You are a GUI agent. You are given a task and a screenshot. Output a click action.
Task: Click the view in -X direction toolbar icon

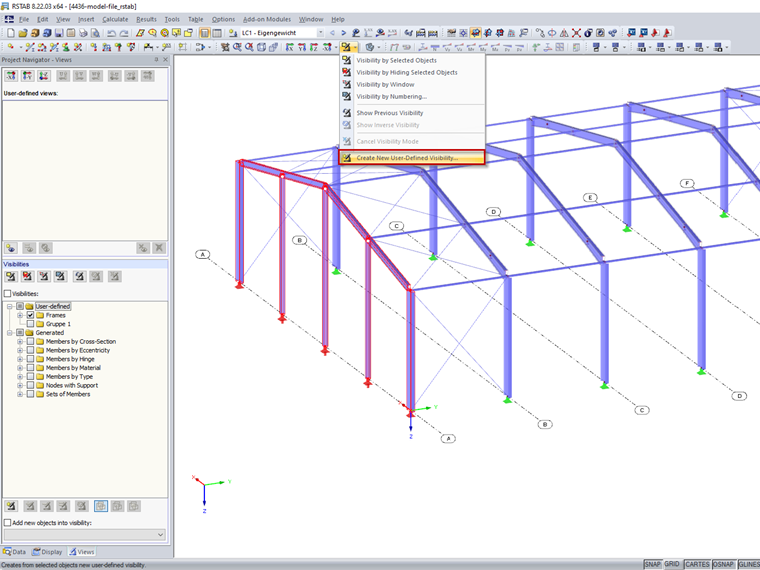click(327, 47)
